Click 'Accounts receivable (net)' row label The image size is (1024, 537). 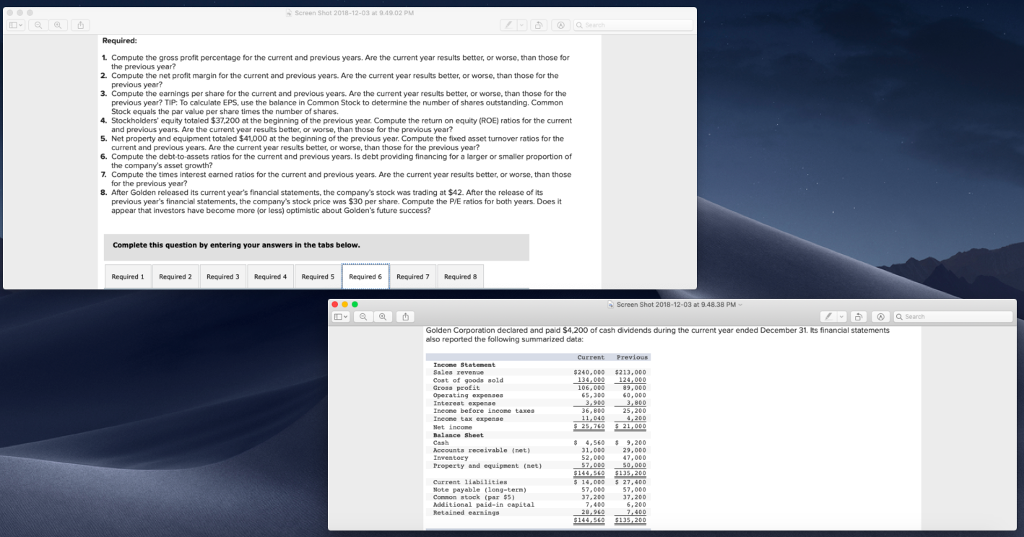coord(482,450)
